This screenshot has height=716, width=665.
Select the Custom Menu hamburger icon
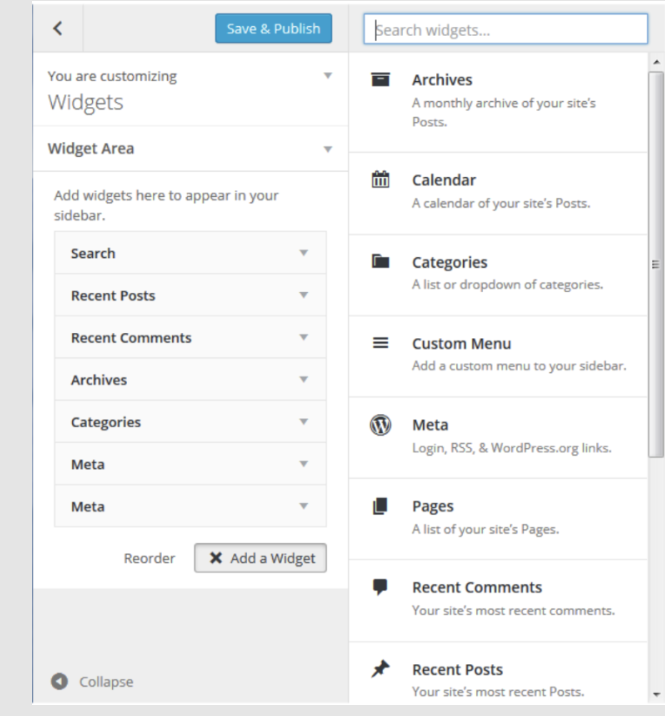click(380, 342)
